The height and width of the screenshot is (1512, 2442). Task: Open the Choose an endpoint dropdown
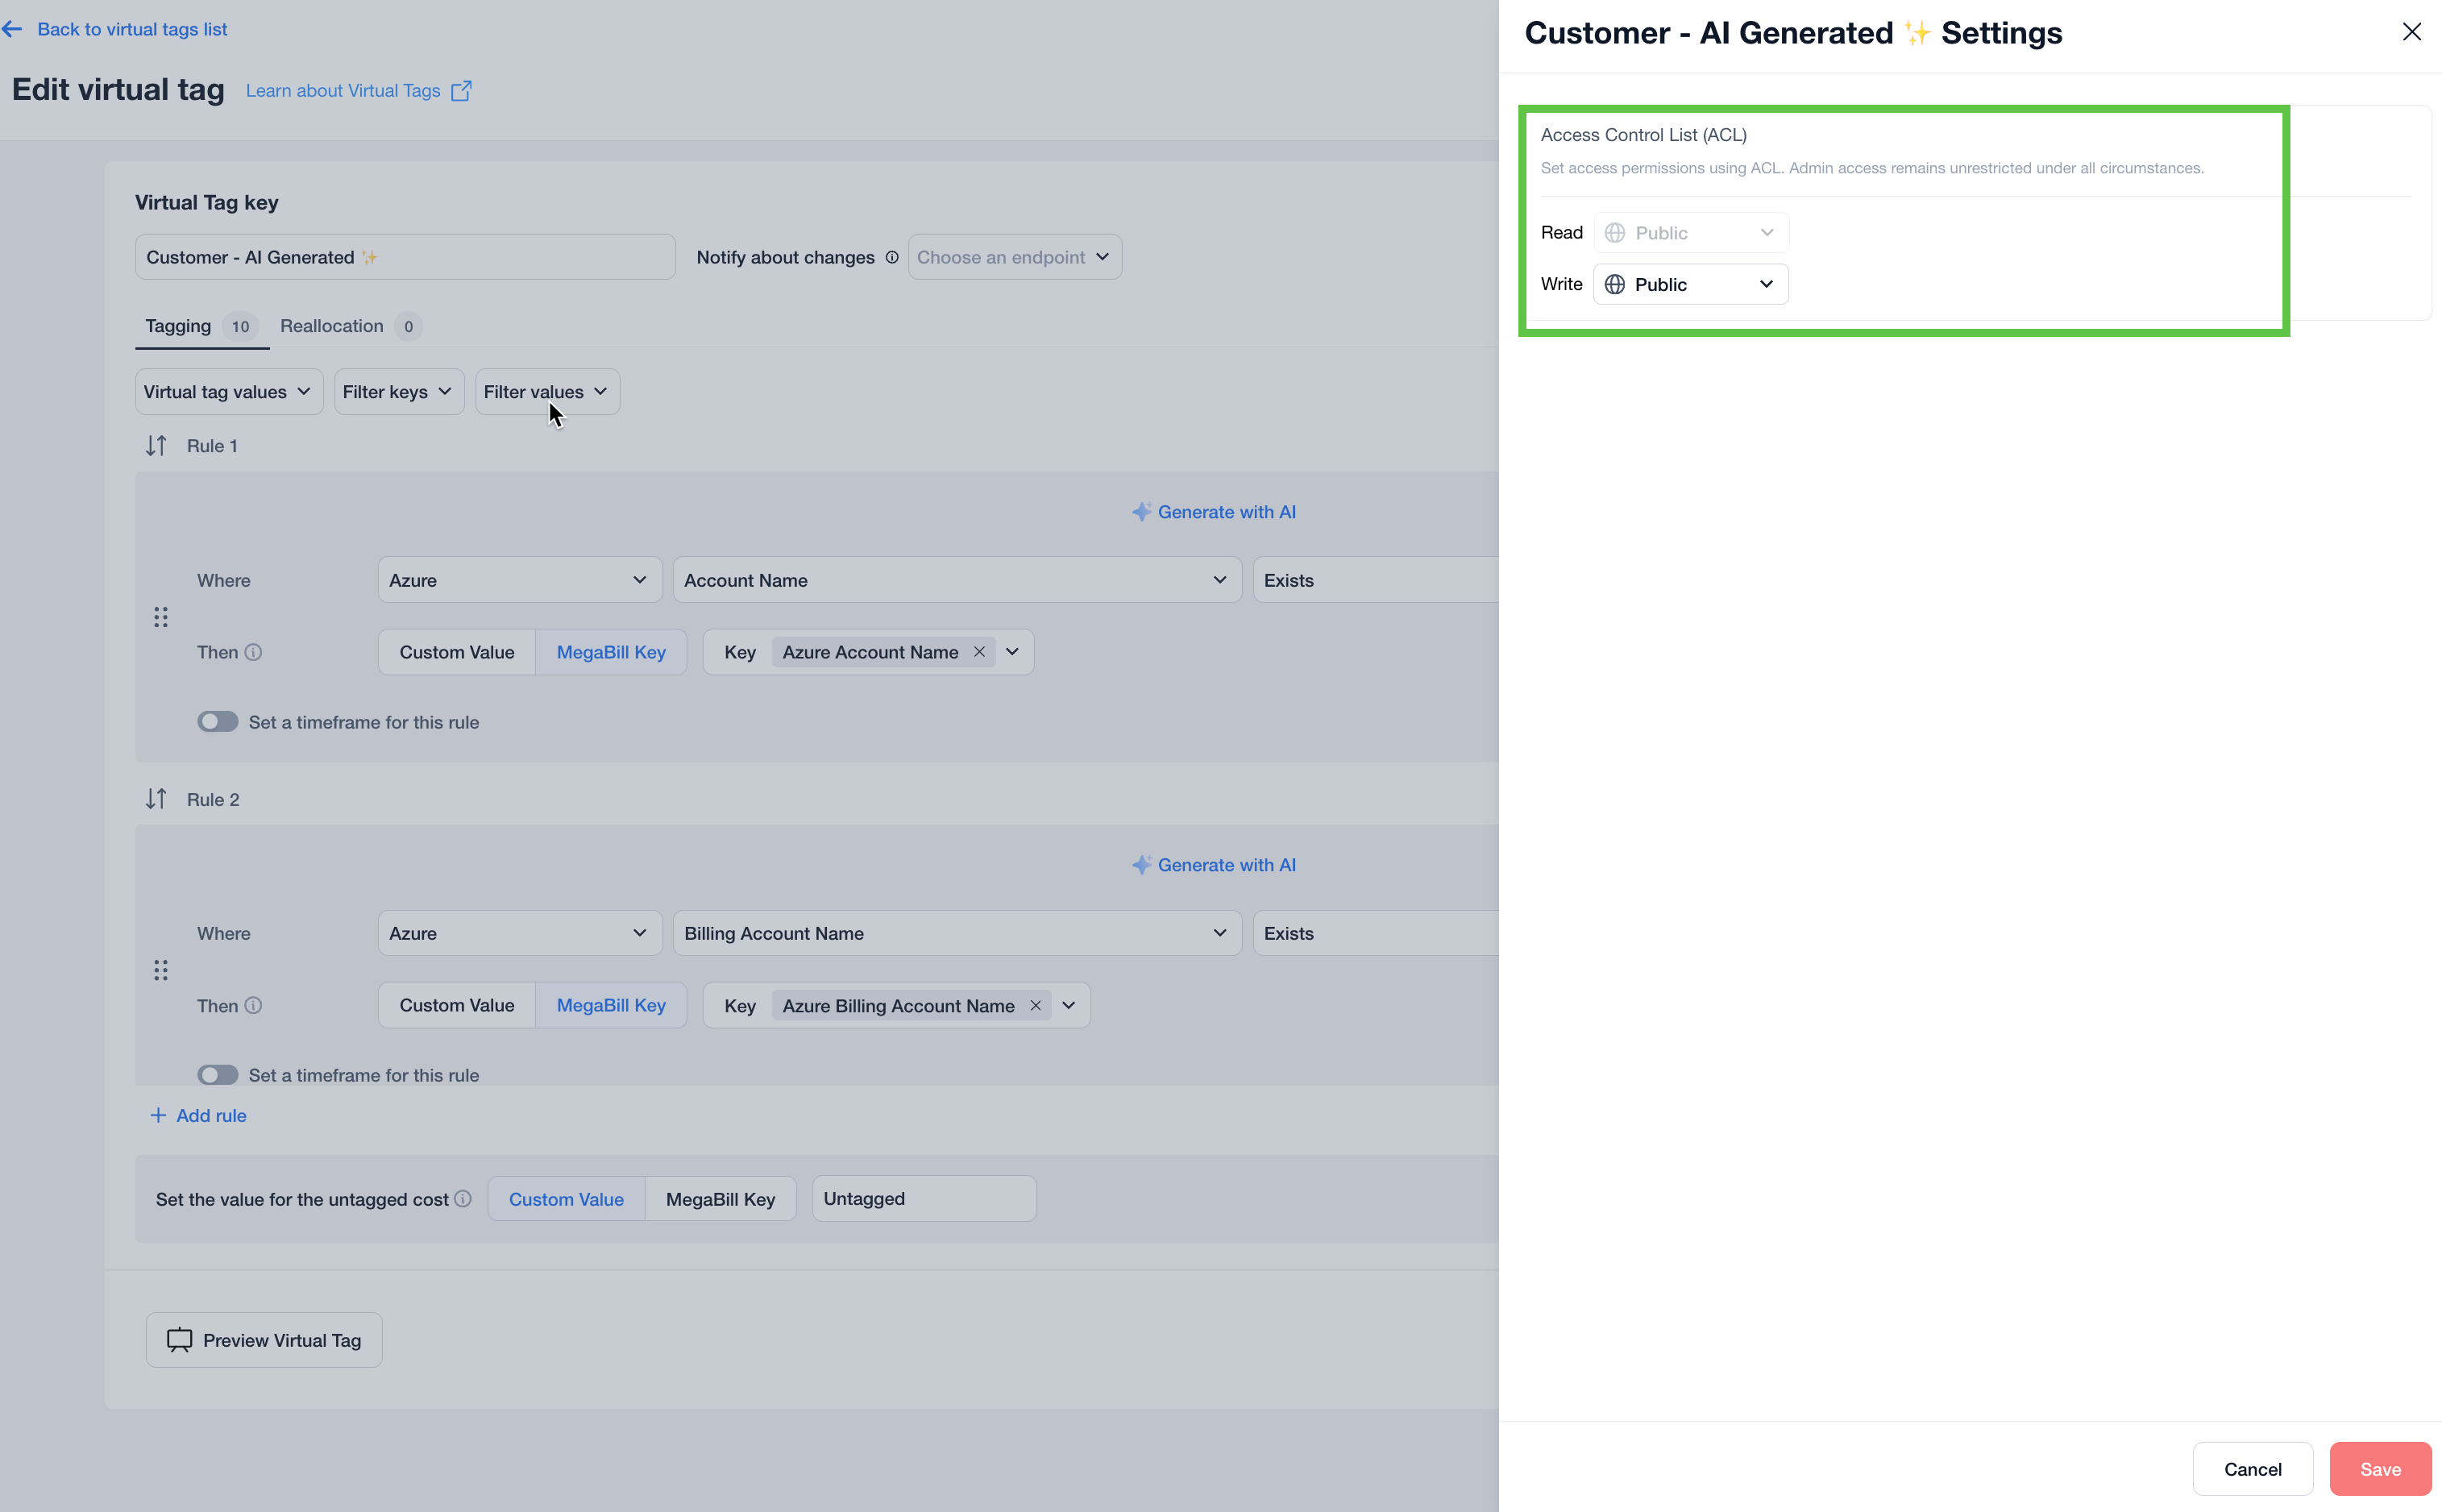pos(1014,257)
